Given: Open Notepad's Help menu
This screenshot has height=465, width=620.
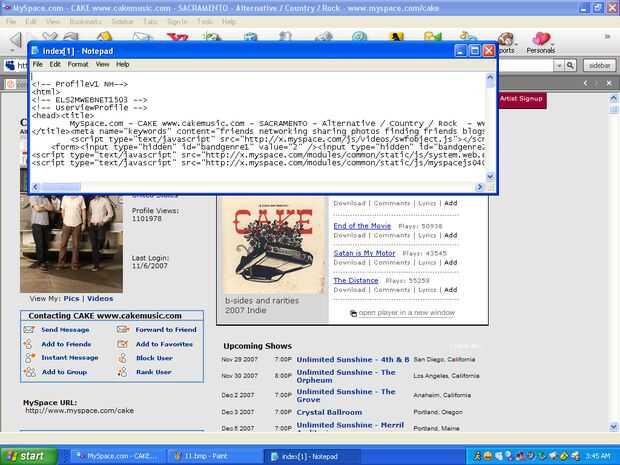Looking at the screenshot, I should coord(123,64).
